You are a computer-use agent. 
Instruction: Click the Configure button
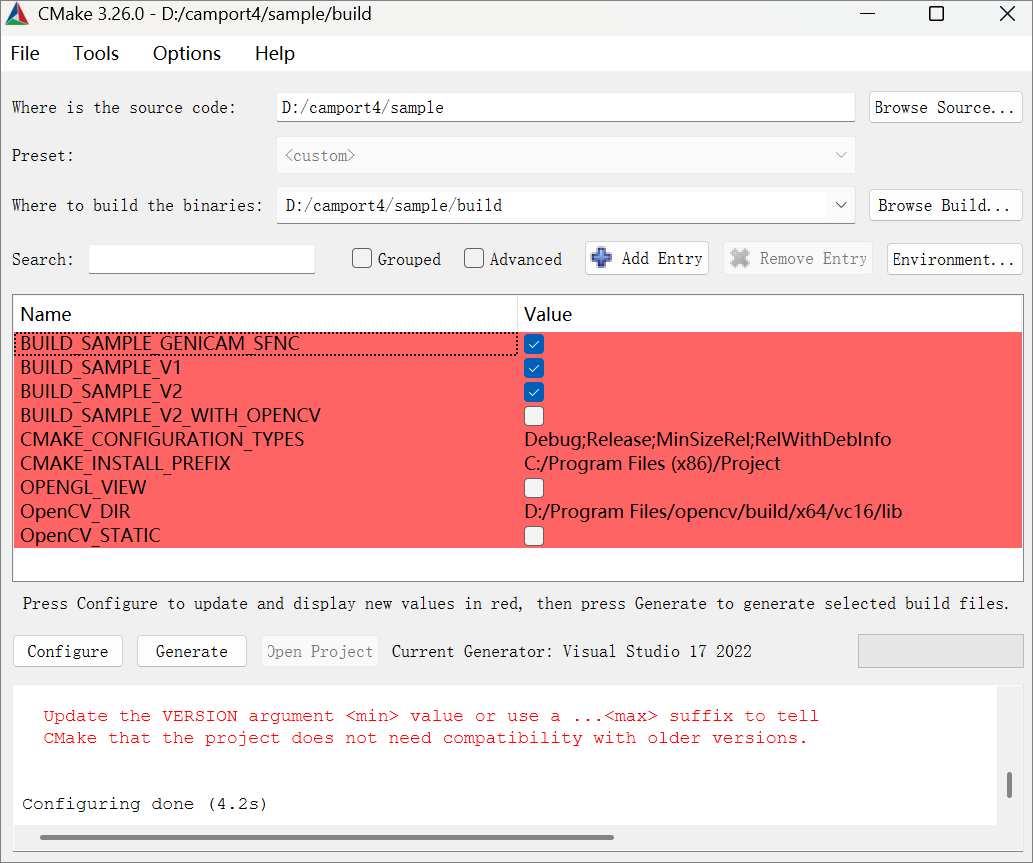tap(68, 651)
